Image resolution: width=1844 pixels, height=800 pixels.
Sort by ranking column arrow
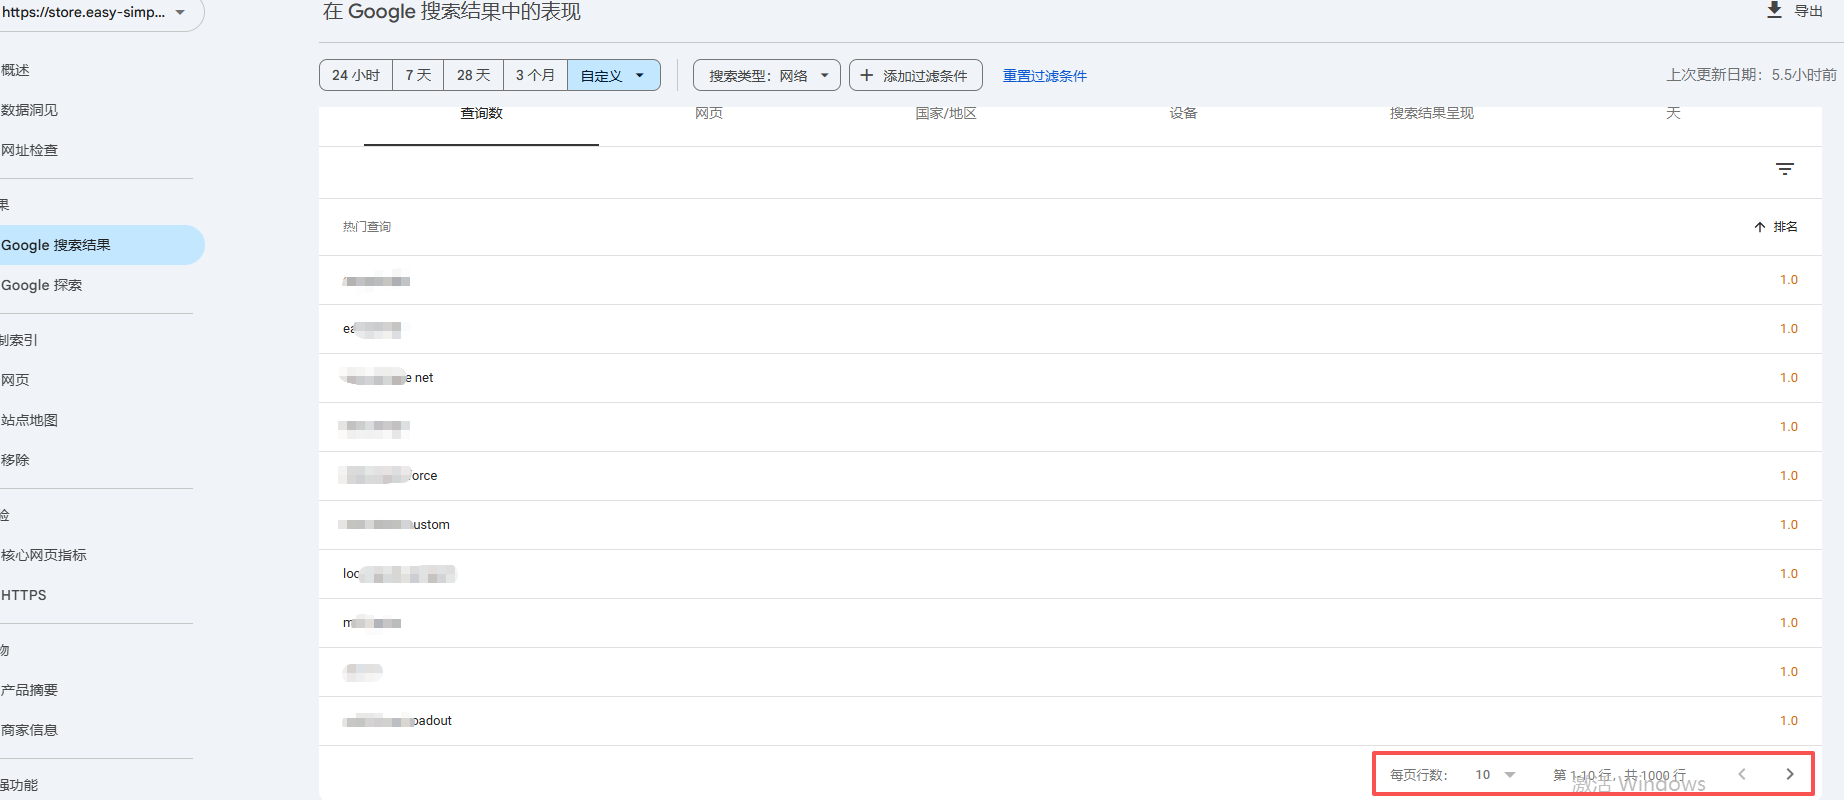click(x=1759, y=227)
